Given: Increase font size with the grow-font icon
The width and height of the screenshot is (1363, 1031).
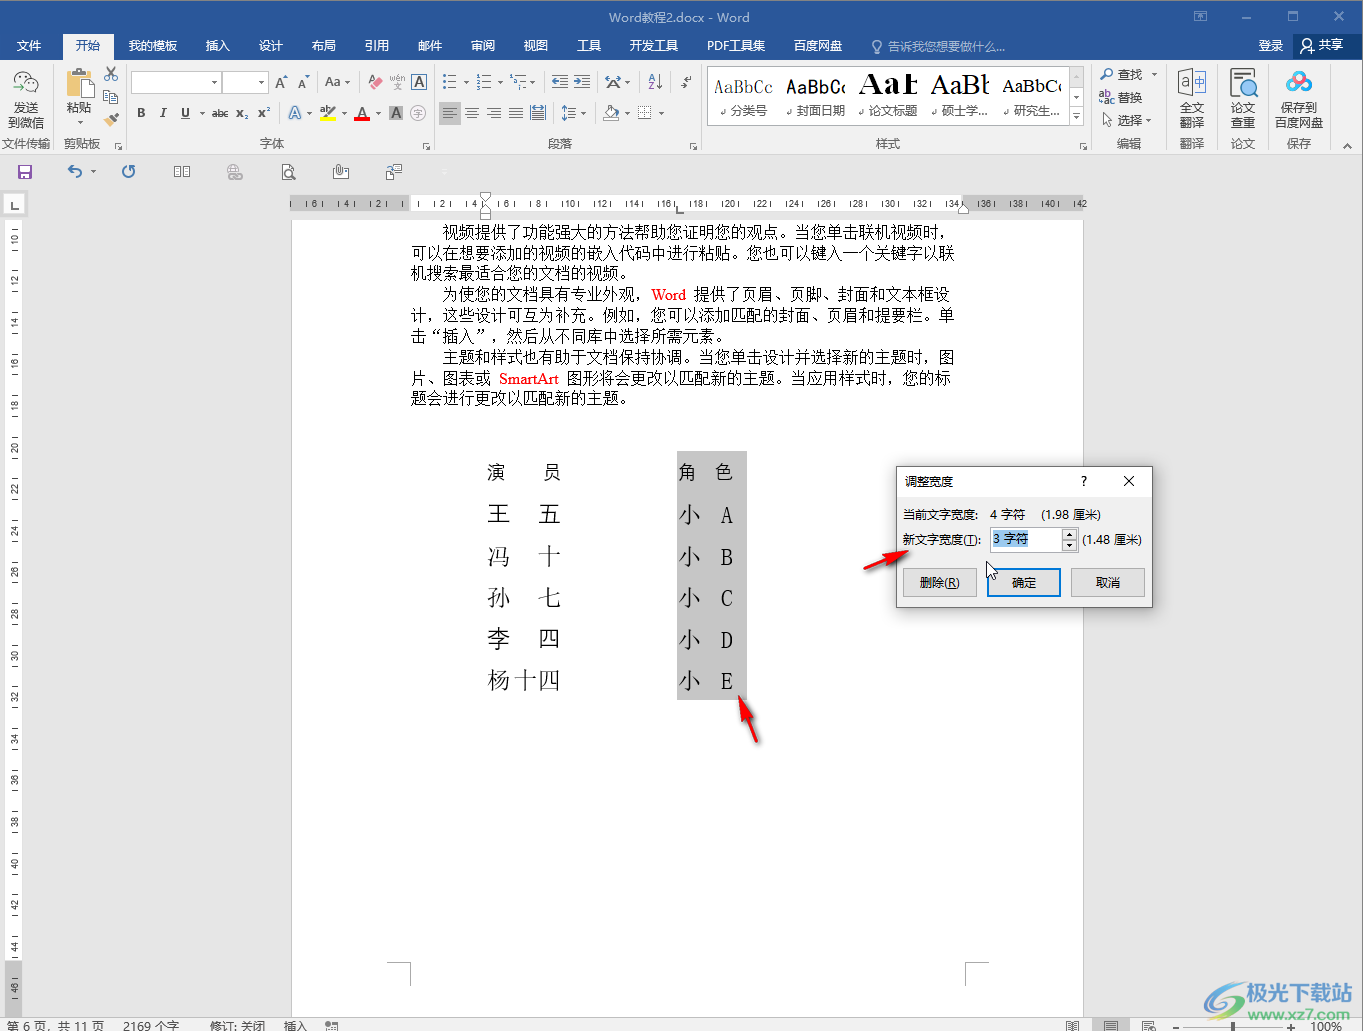Looking at the screenshot, I should [281, 82].
